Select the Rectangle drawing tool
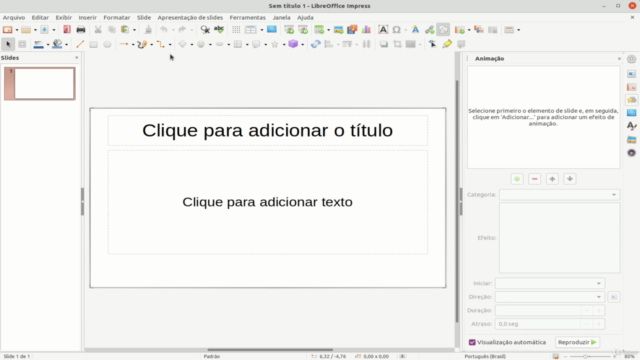 coord(93,44)
